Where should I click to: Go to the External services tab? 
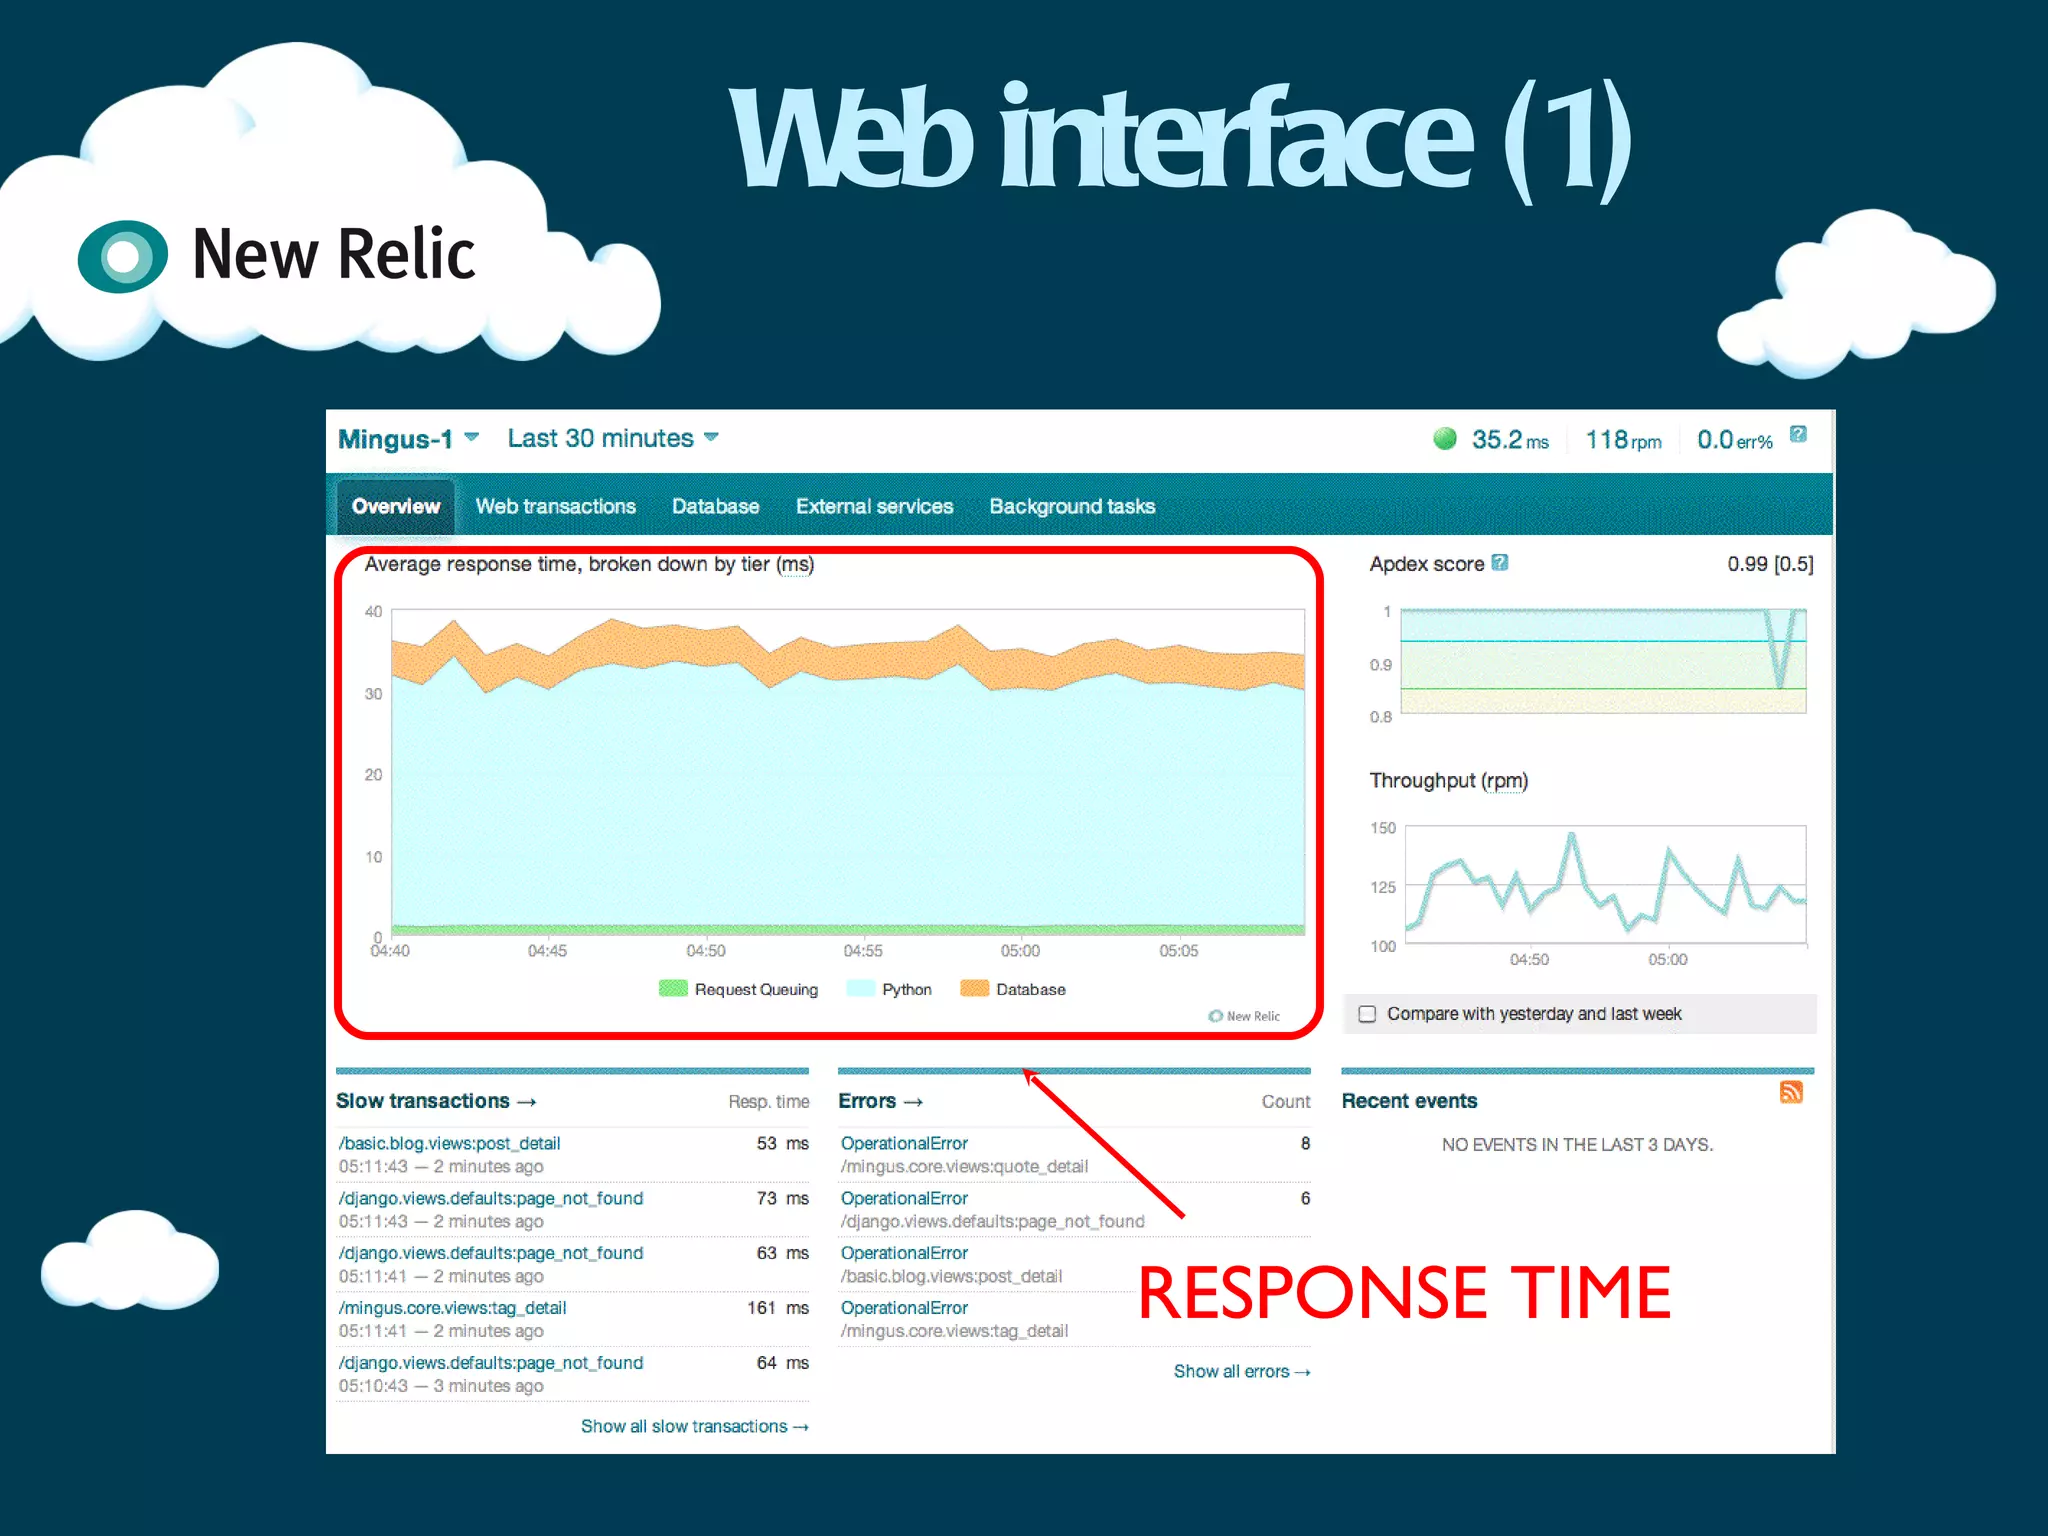(x=874, y=506)
